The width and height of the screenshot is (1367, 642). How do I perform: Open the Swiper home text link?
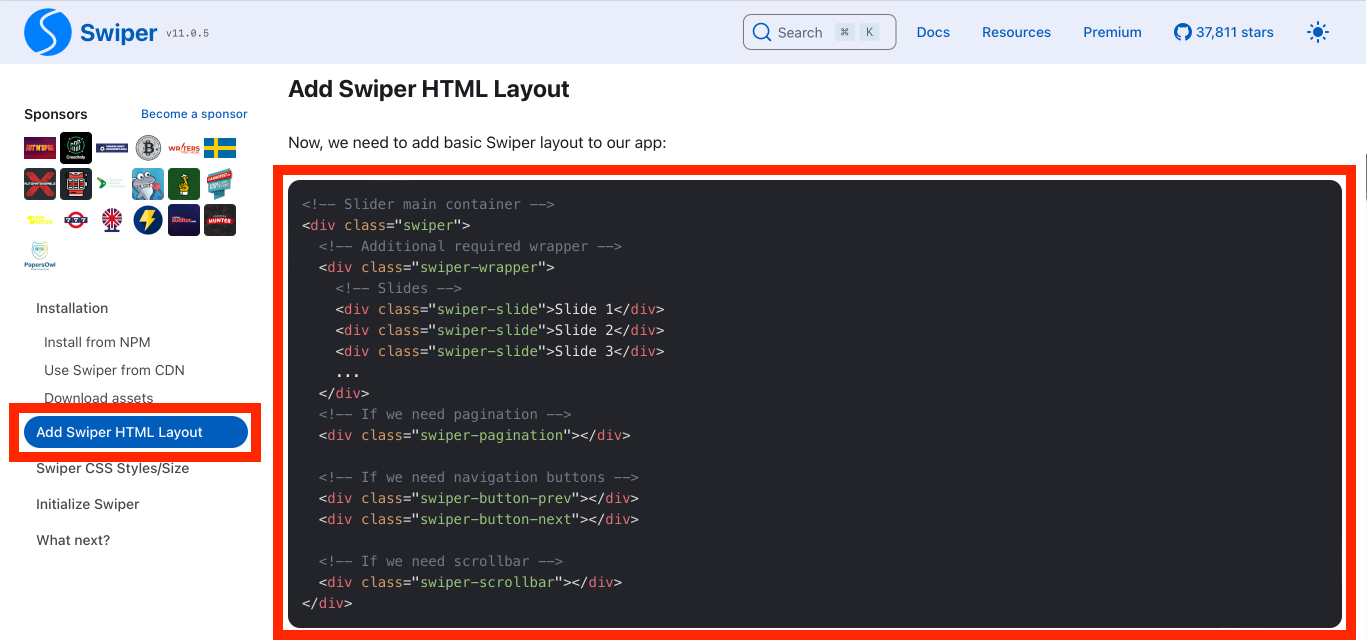pos(118,33)
